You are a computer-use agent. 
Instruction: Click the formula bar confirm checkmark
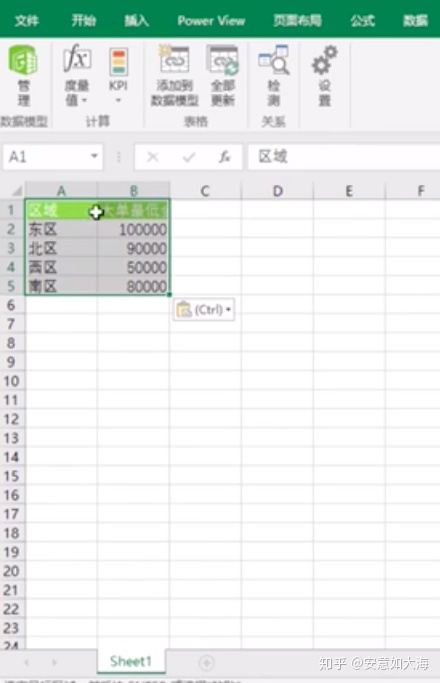[189, 157]
